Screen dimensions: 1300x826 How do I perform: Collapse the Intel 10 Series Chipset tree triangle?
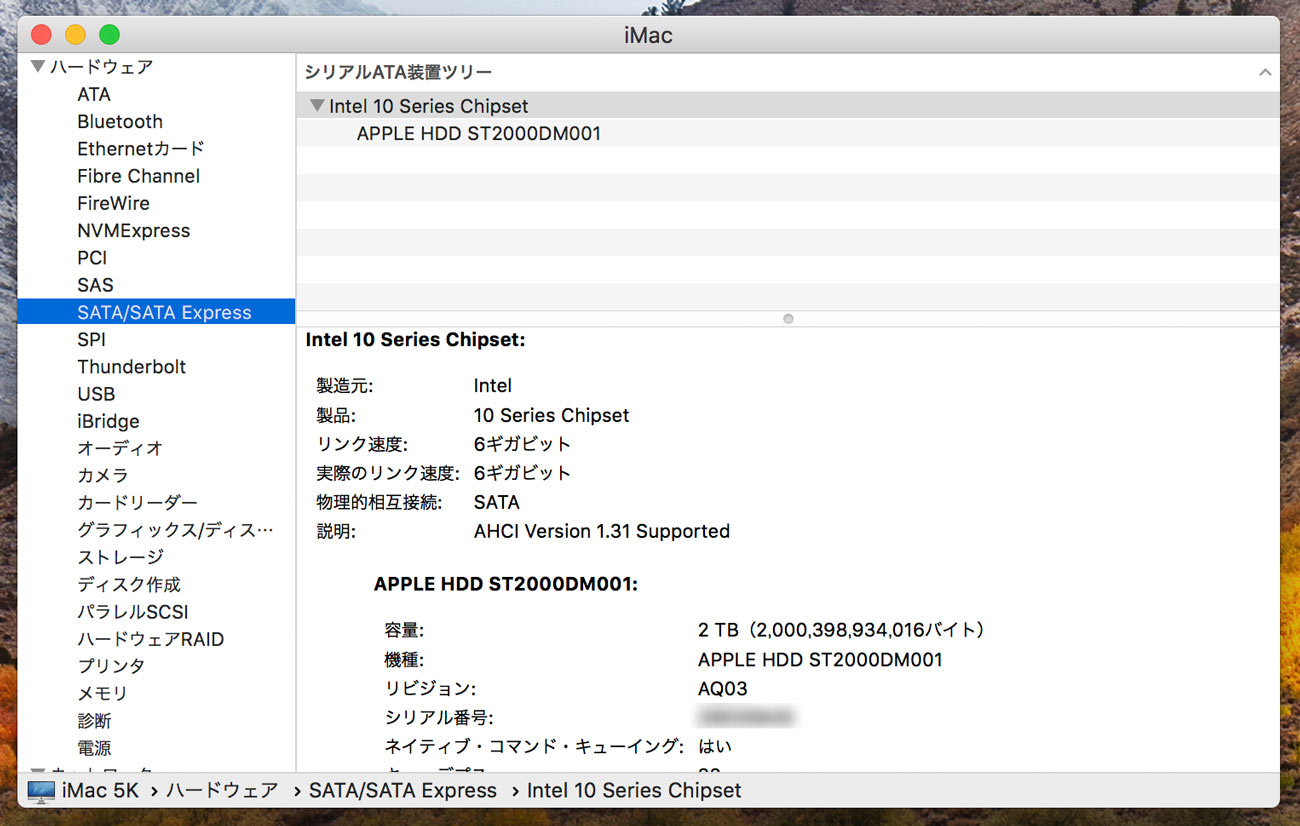tap(317, 105)
